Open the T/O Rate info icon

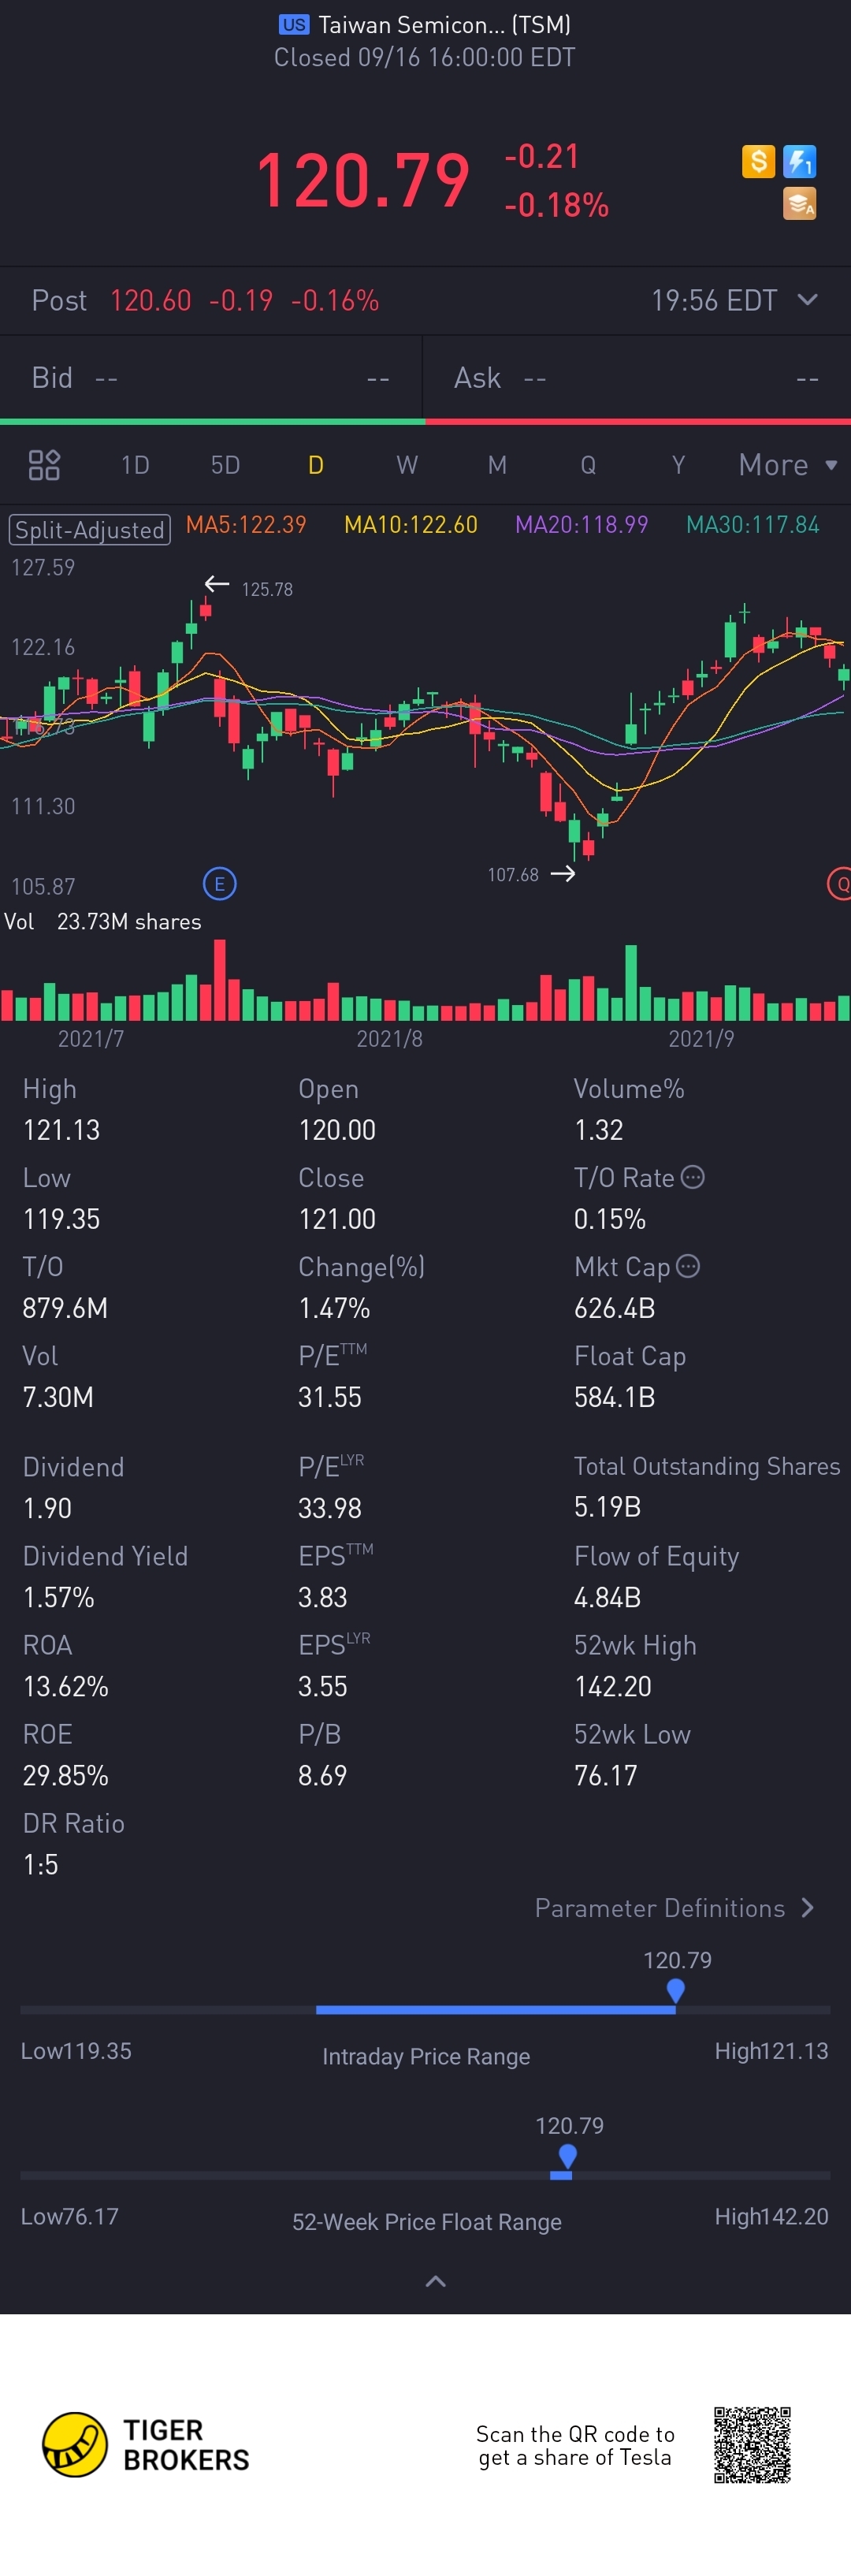[692, 1177]
